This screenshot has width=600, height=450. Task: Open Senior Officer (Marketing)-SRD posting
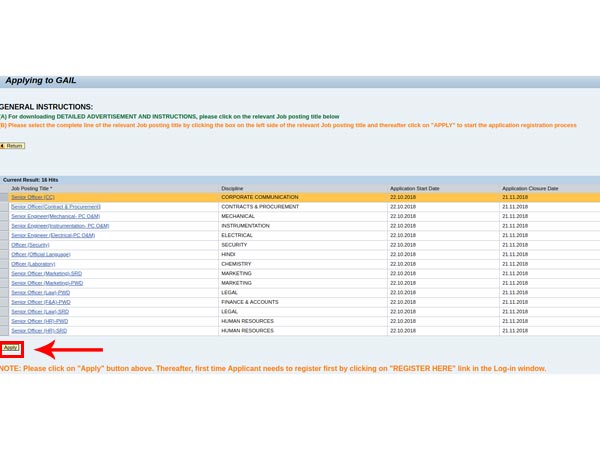47,274
